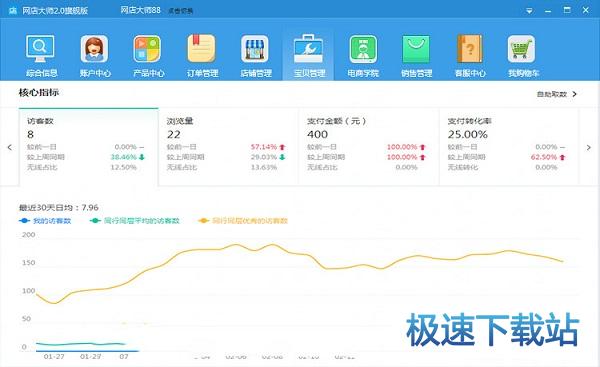Click the first 01-27 x-axis date label

[x=54, y=356]
